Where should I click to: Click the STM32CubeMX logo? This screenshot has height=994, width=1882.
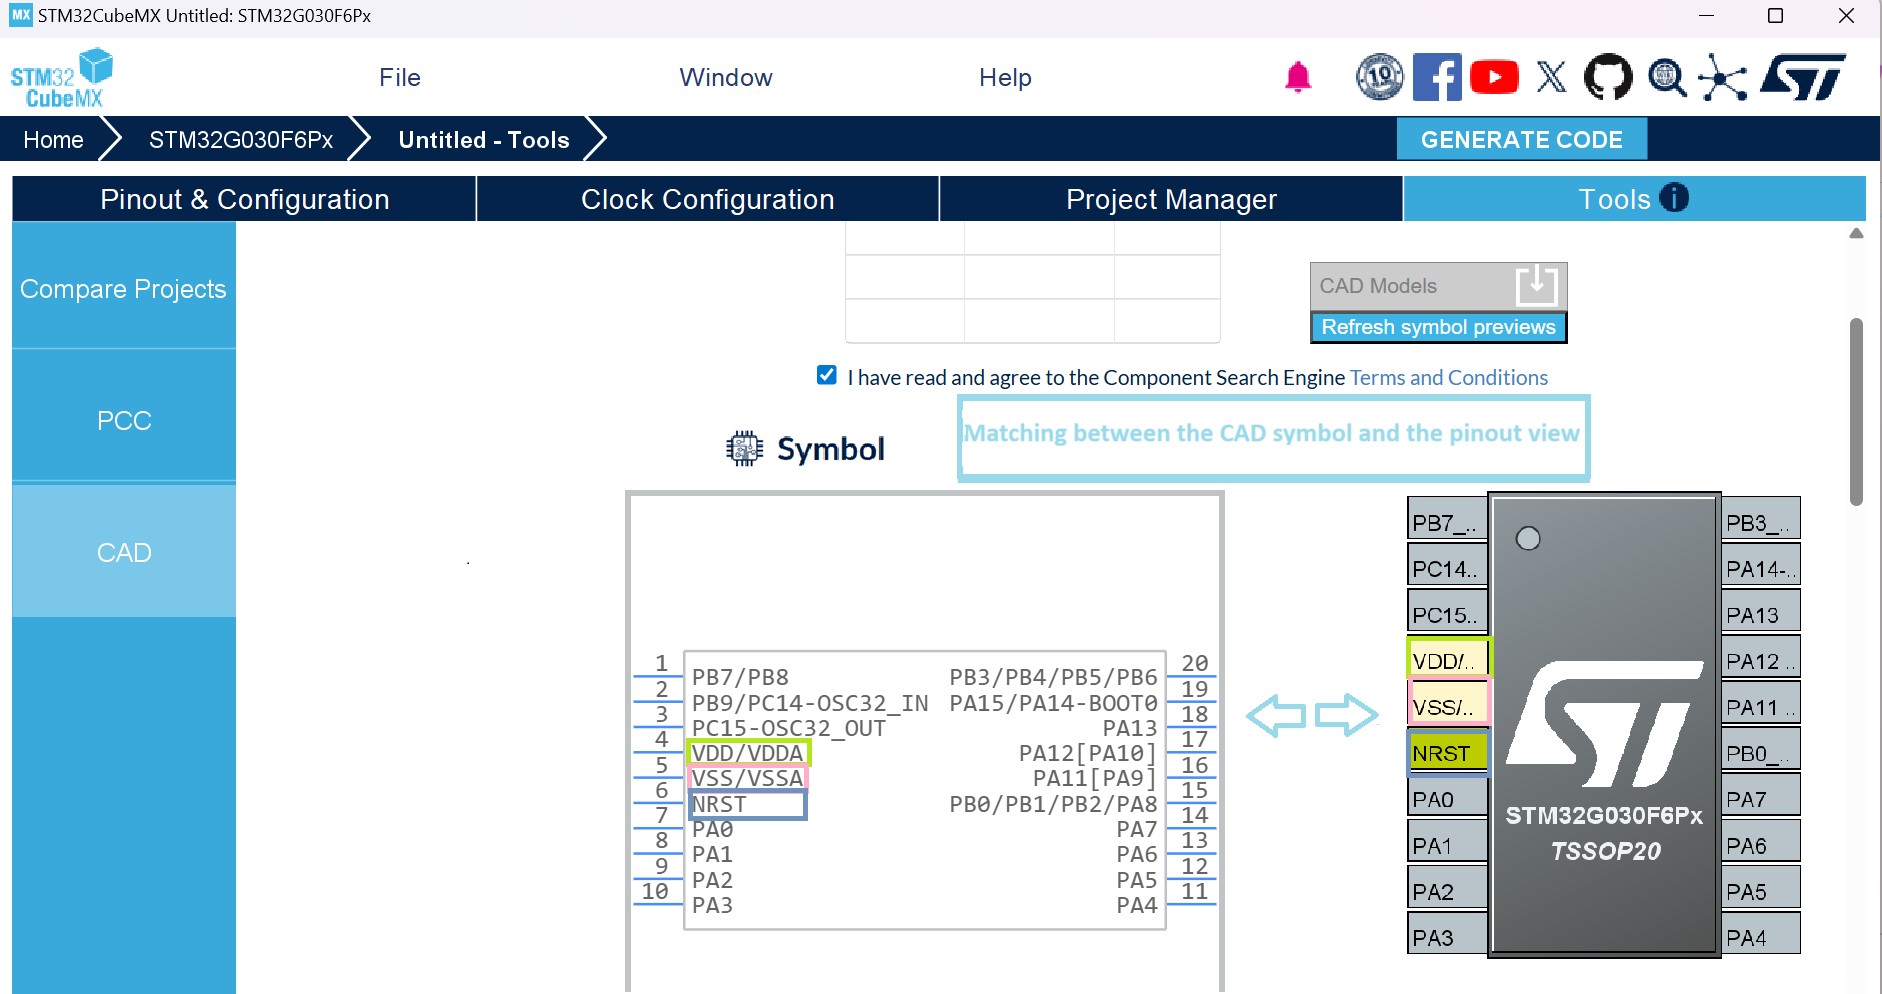(61, 78)
